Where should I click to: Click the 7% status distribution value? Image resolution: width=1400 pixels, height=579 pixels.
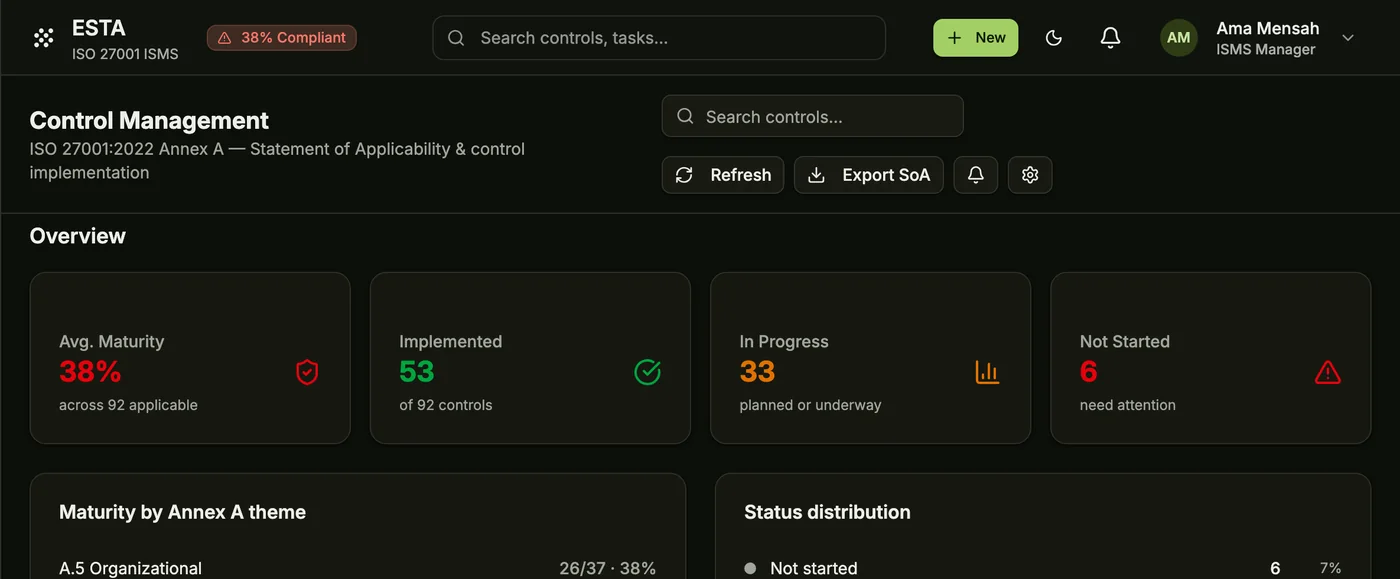pos(1330,568)
